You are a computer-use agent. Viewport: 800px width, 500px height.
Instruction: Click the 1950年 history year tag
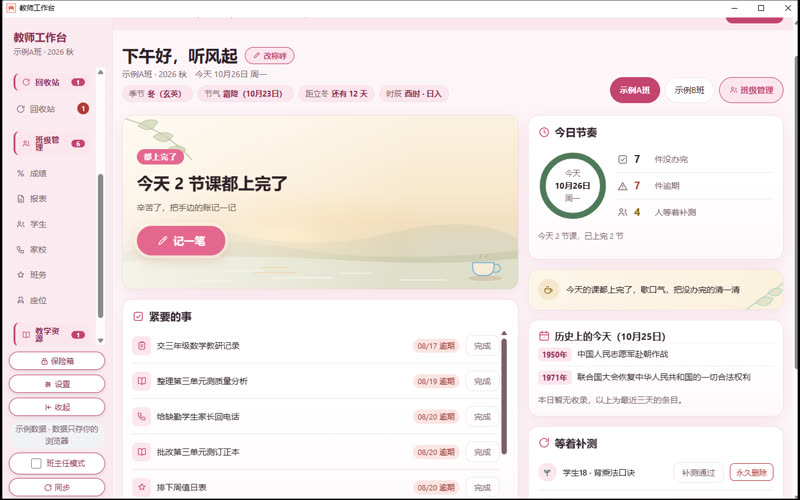[x=554, y=354]
